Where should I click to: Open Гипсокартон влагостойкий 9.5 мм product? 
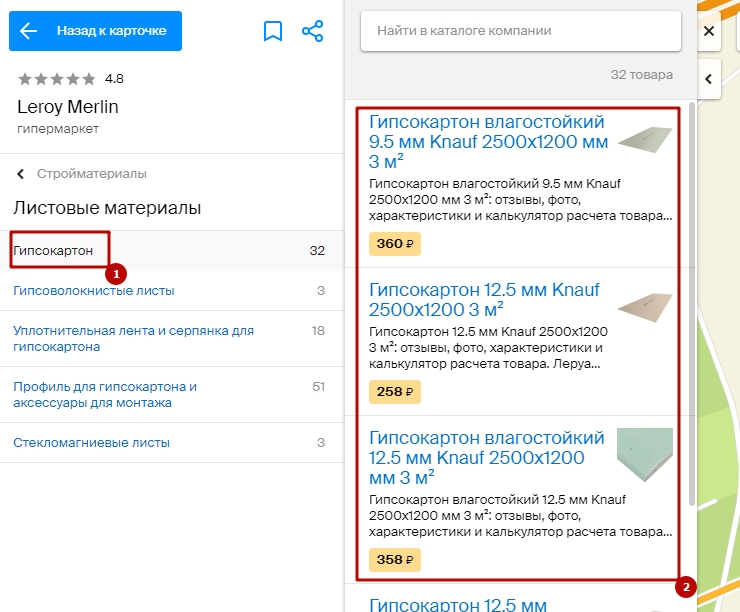[x=488, y=141]
